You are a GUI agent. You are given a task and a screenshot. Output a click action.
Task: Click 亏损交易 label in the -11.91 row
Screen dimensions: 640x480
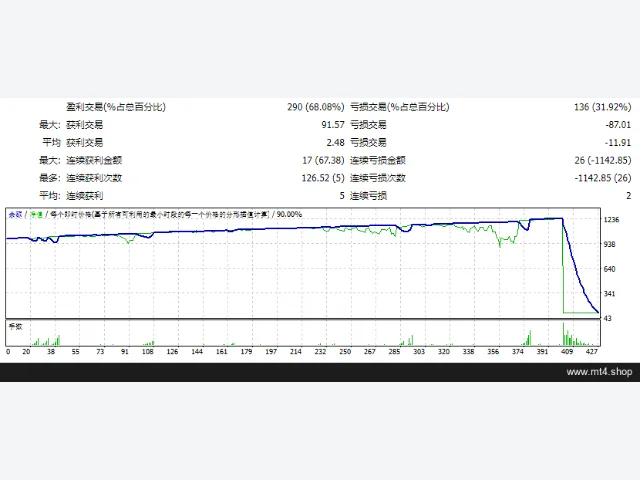coord(368,142)
